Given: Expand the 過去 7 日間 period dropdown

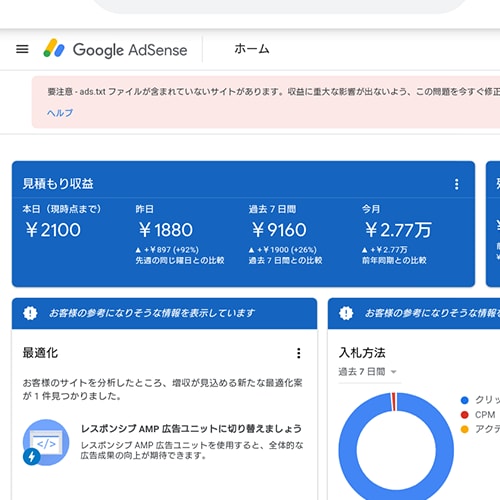Looking at the screenshot, I should [368, 372].
